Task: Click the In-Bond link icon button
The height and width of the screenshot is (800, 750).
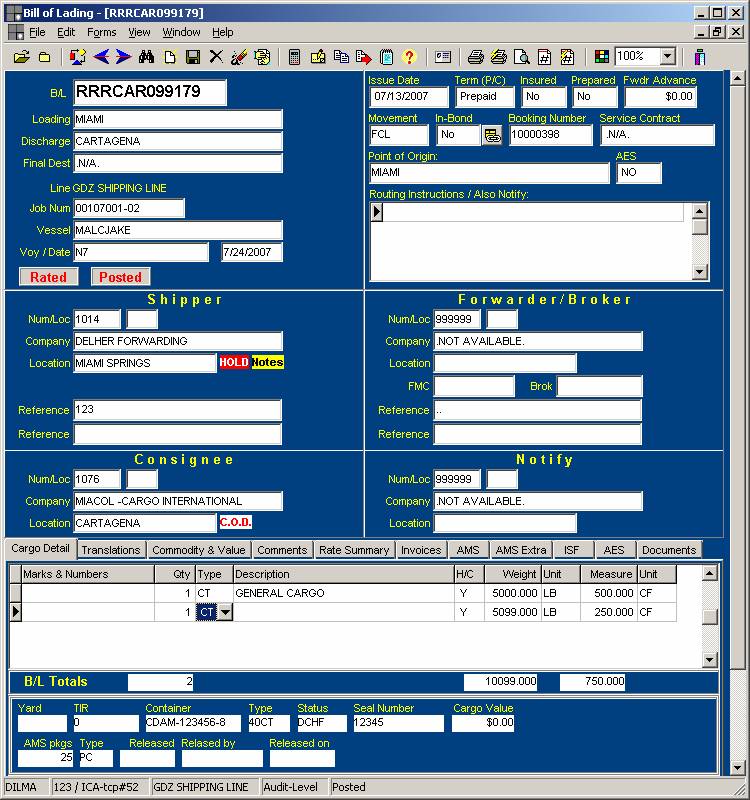Action: (x=492, y=135)
